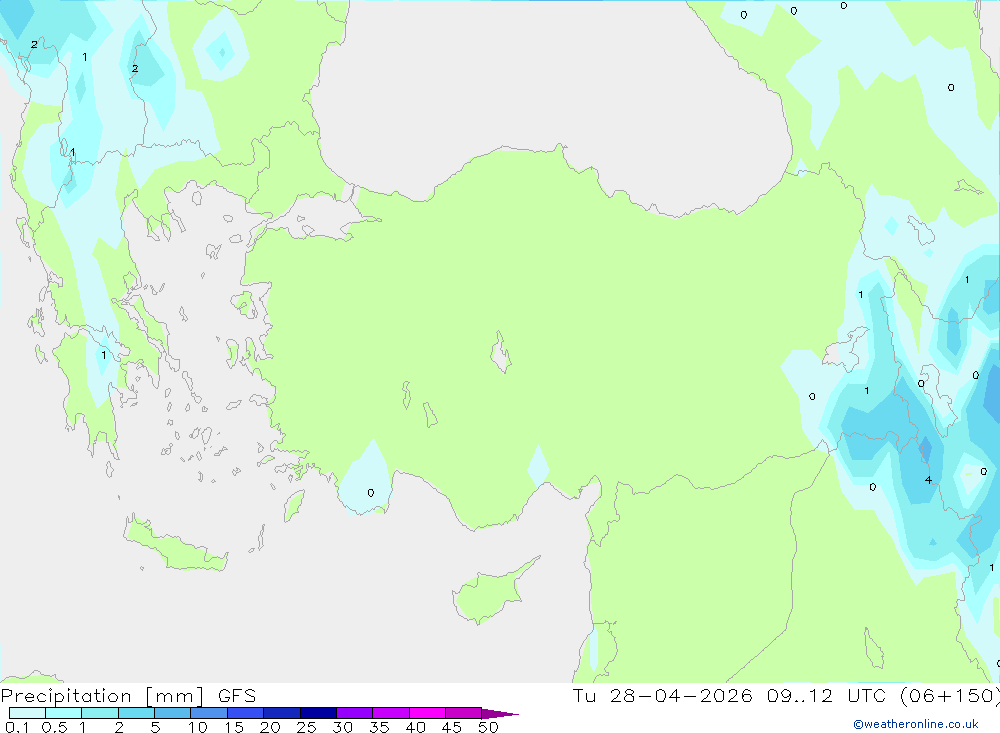The image size is (1000, 733).
Task: Pick the 45–50 mm legend swatch
Action: pos(464,713)
